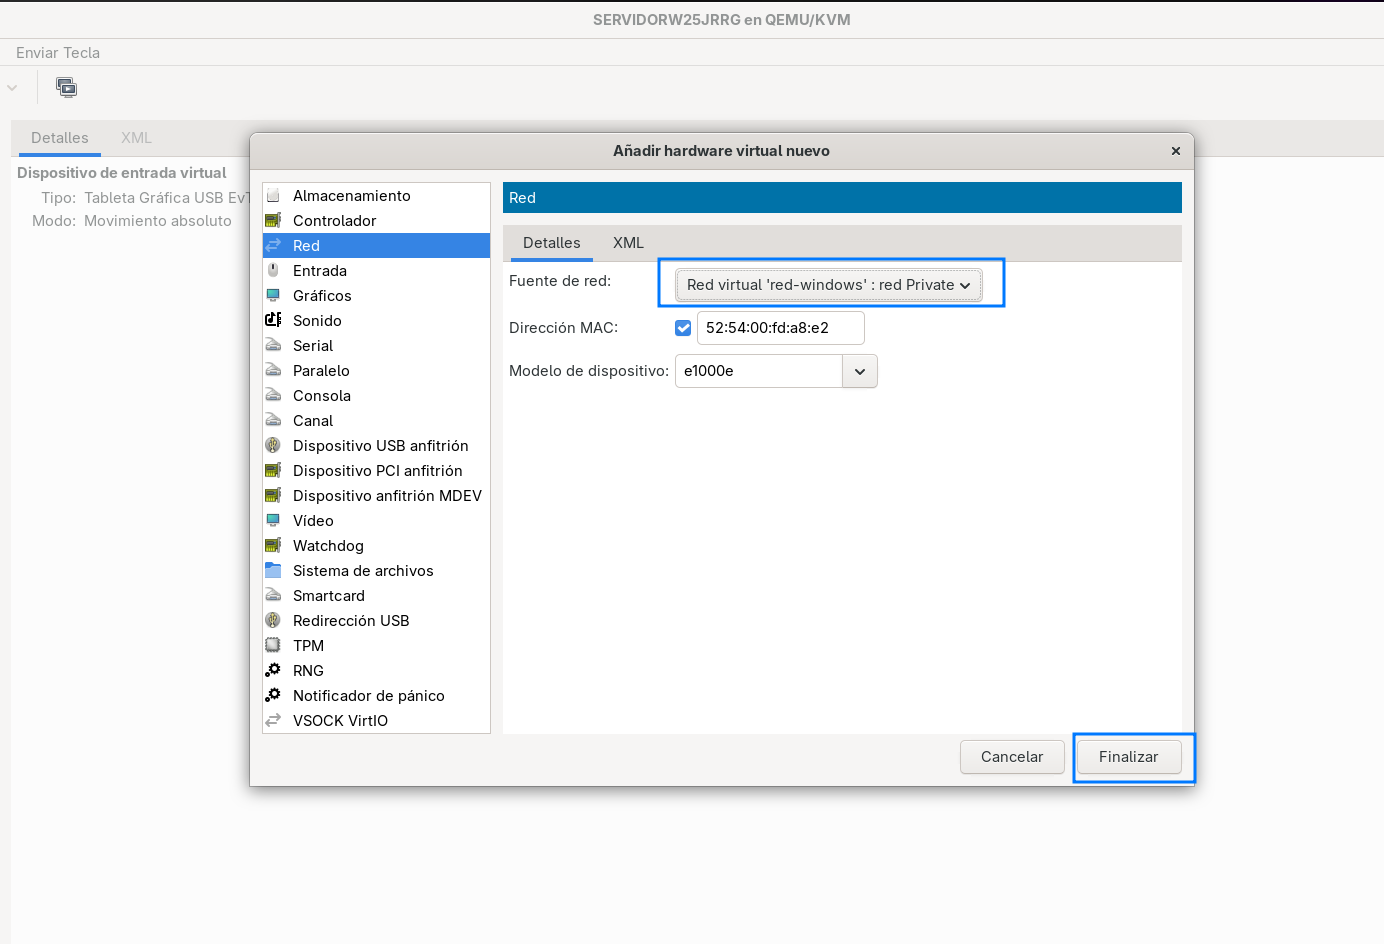This screenshot has height=944, width=1384.
Task: Select Gráficos in hardware list
Action: point(376,296)
